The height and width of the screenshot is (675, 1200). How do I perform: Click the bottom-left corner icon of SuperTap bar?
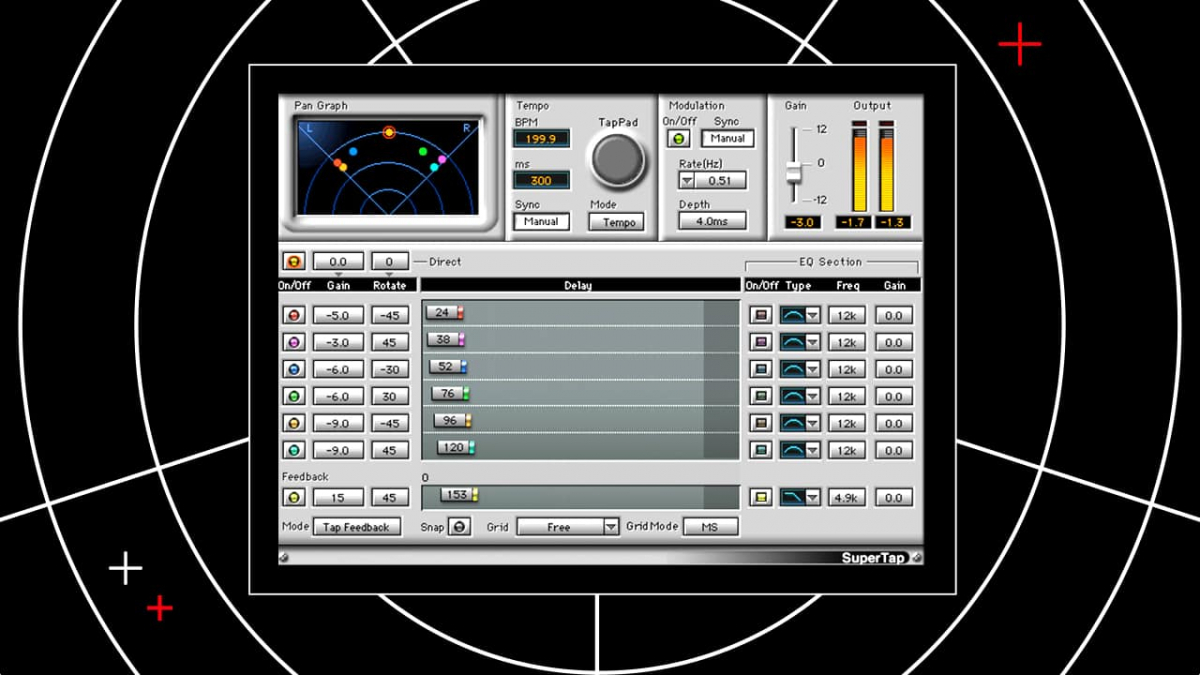tap(285, 558)
